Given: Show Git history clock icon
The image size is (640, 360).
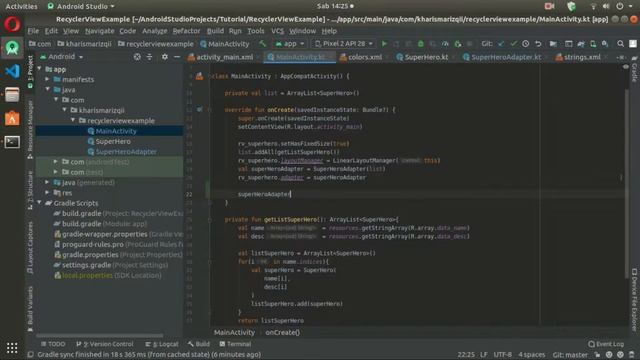Looking at the screenshot, I should pyautogui.click(x=526, y=44).
